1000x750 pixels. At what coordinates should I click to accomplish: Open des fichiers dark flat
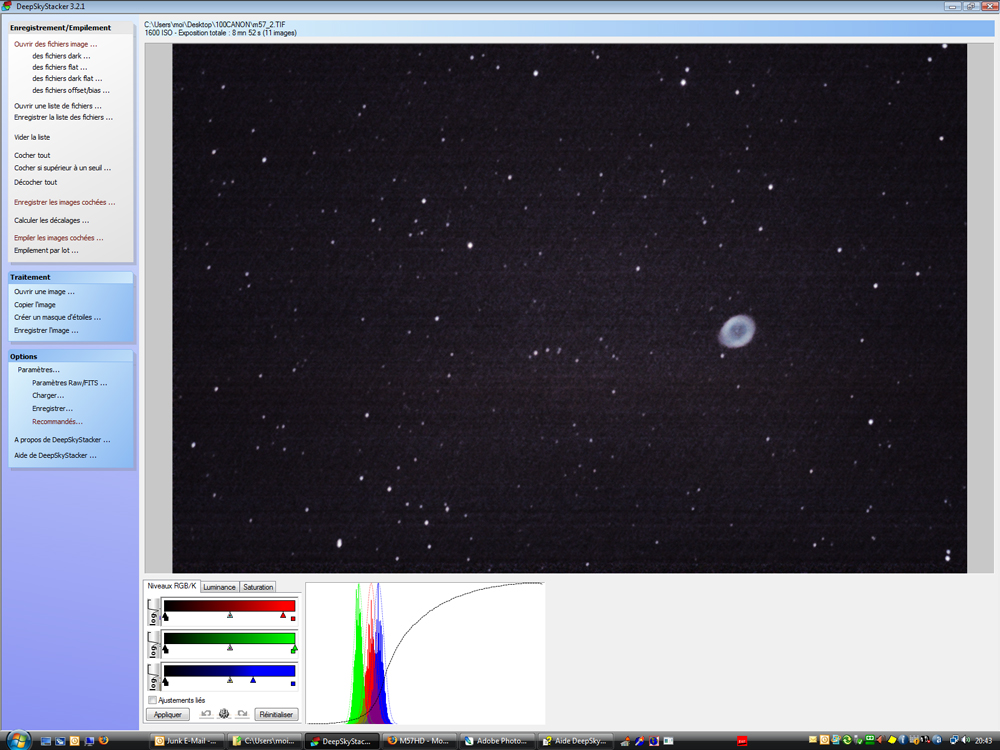(67, 78)
